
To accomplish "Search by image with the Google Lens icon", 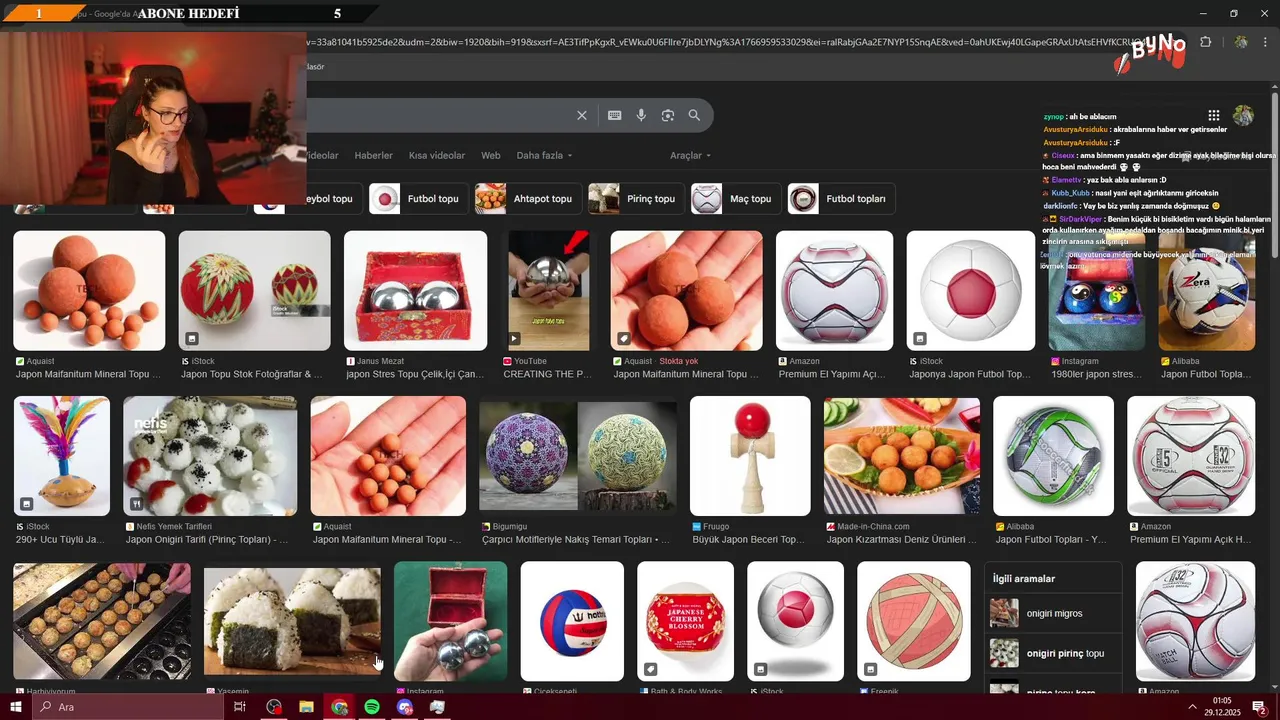I will tap(668, 115).
